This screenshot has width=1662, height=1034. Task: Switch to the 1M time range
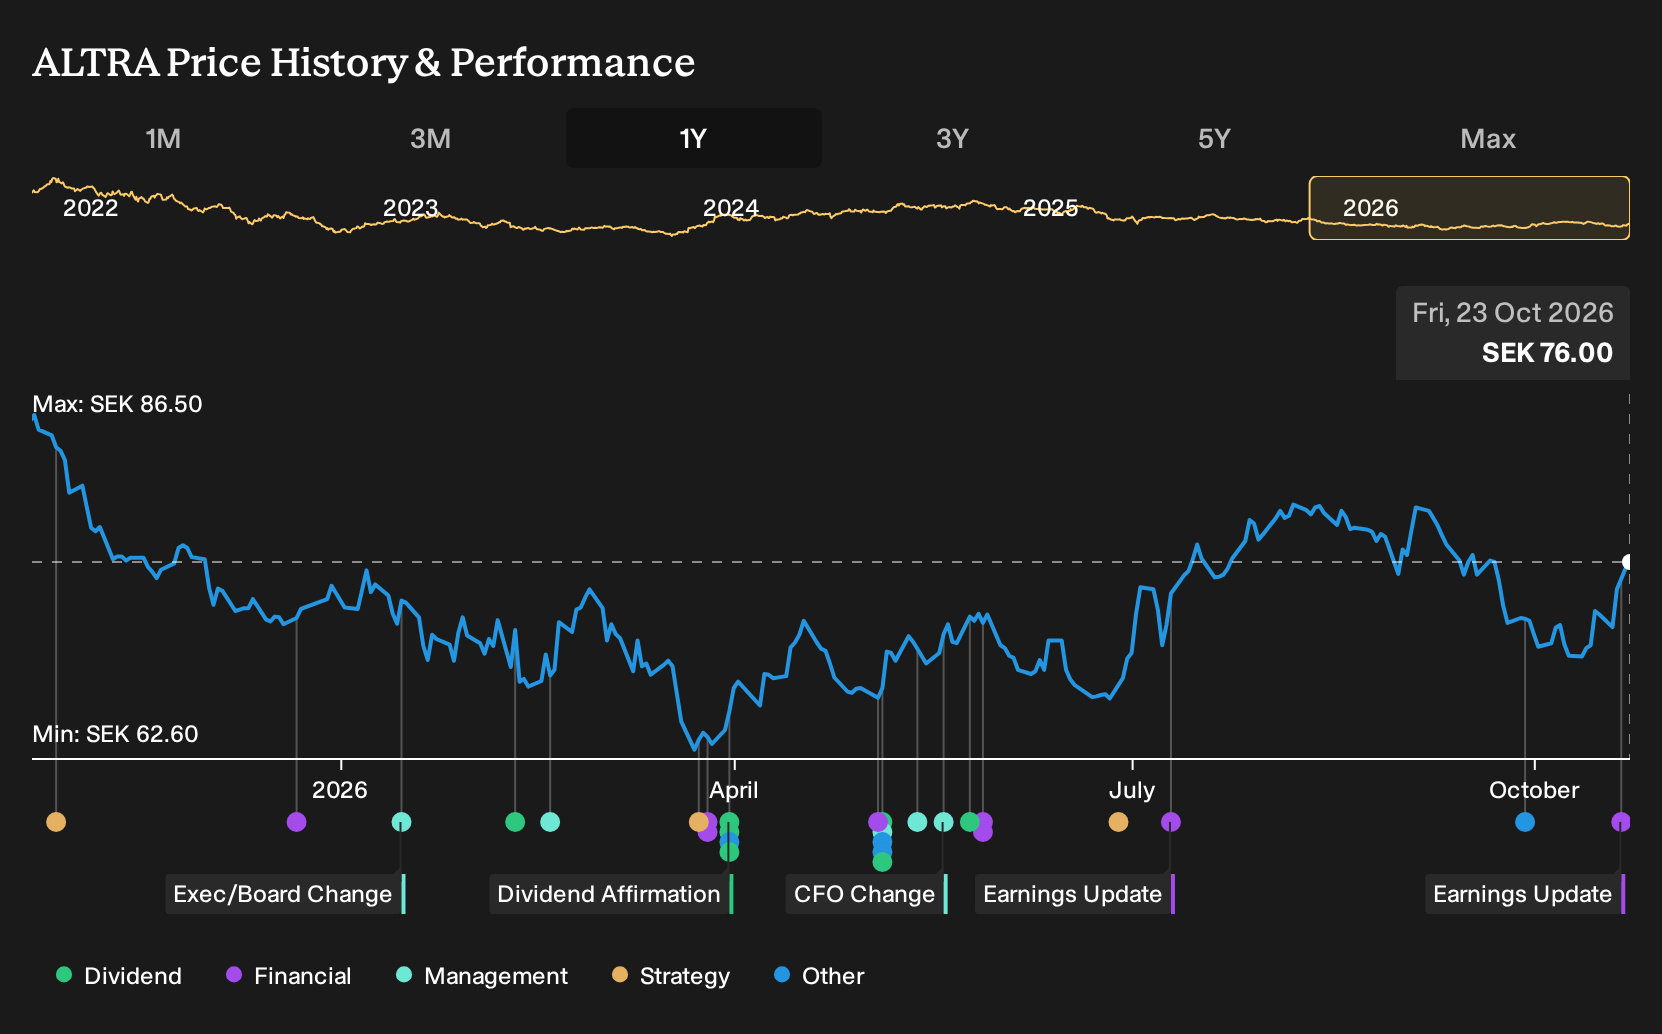(163, 138)
